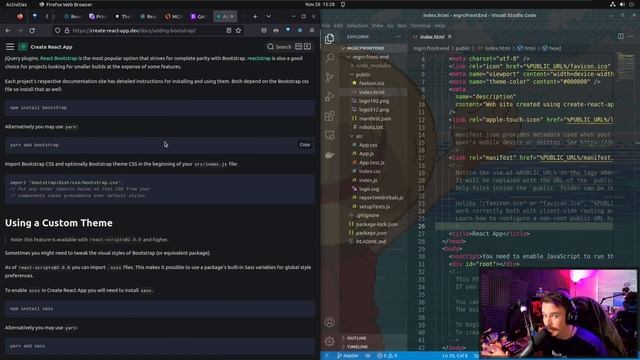Viewport: 640px width, 360px height.
Task: Follow the React Bootstrap link
Action: [58, 58]
